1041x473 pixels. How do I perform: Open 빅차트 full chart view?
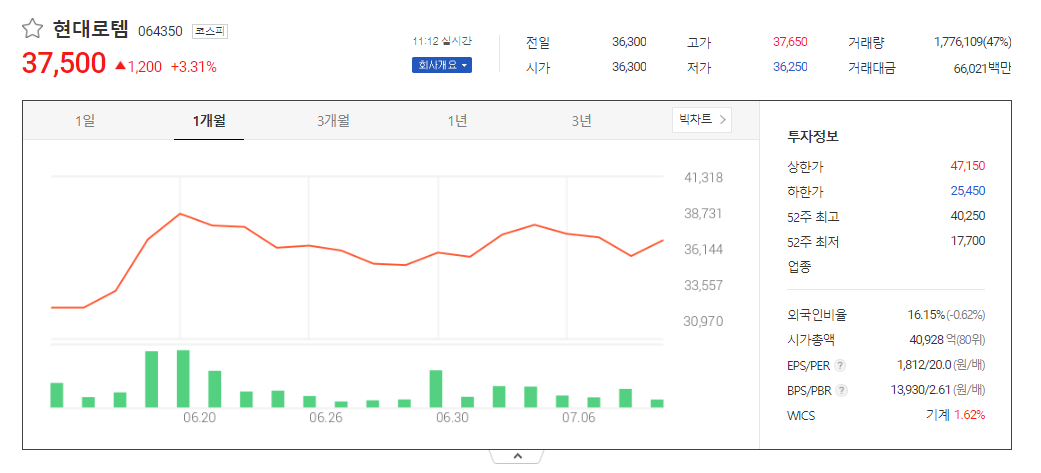click(x=702, y=120)
